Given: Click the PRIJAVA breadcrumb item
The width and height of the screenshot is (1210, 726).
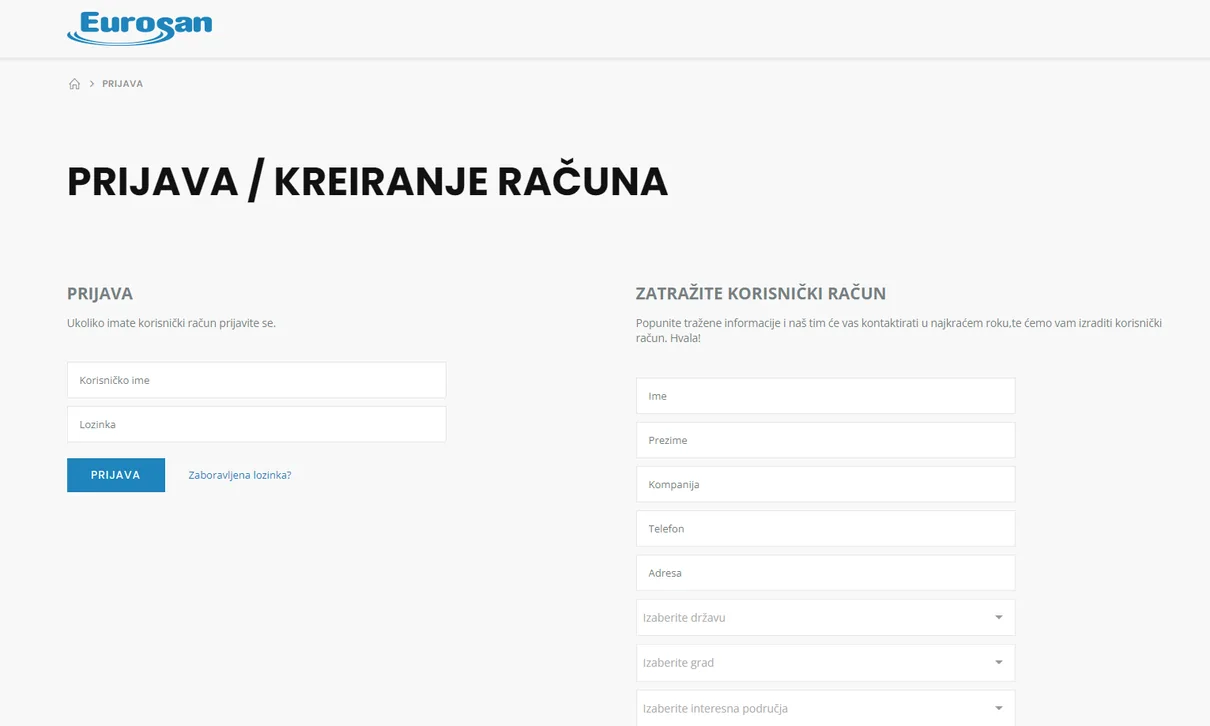Looking at the screenshot, I should pyautogui.click(x=122, y=84).
